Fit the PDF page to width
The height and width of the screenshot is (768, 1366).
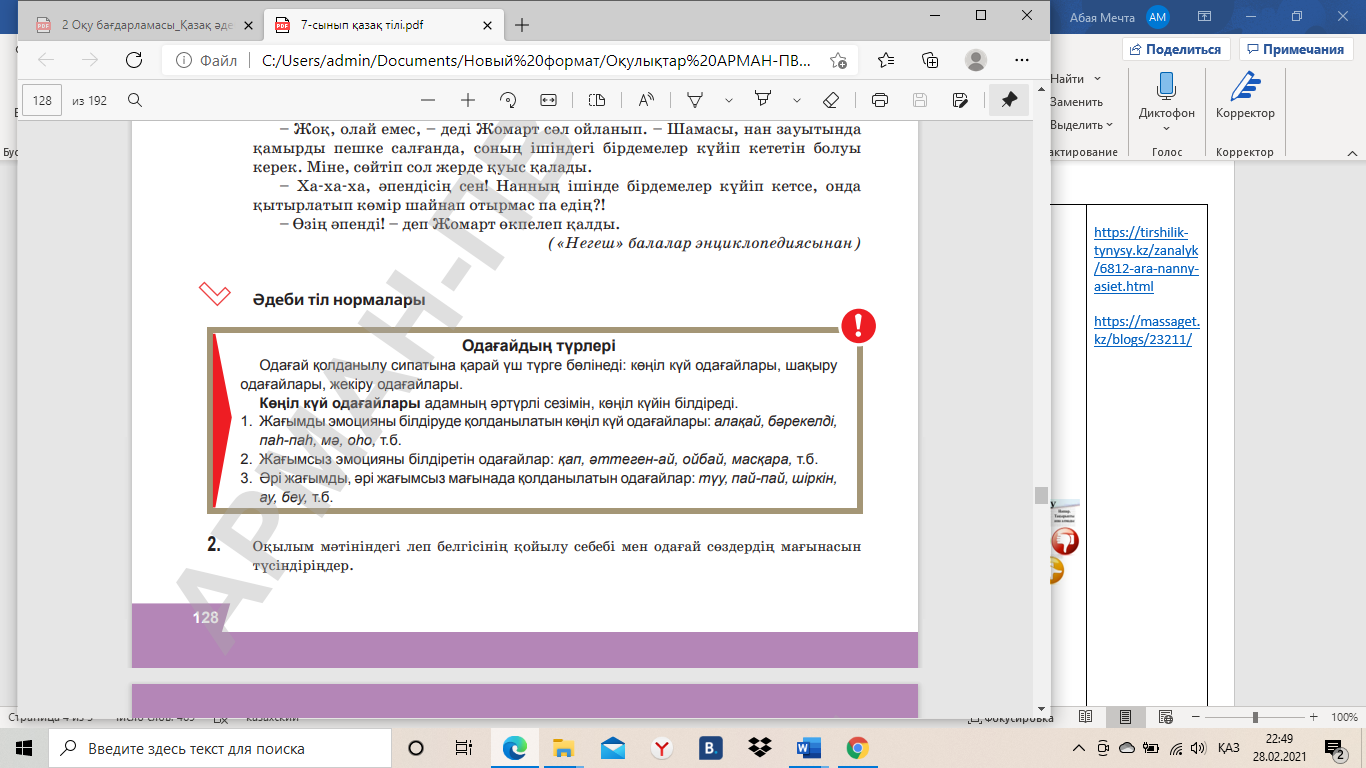pyautogui.click(x=548, y=100)
